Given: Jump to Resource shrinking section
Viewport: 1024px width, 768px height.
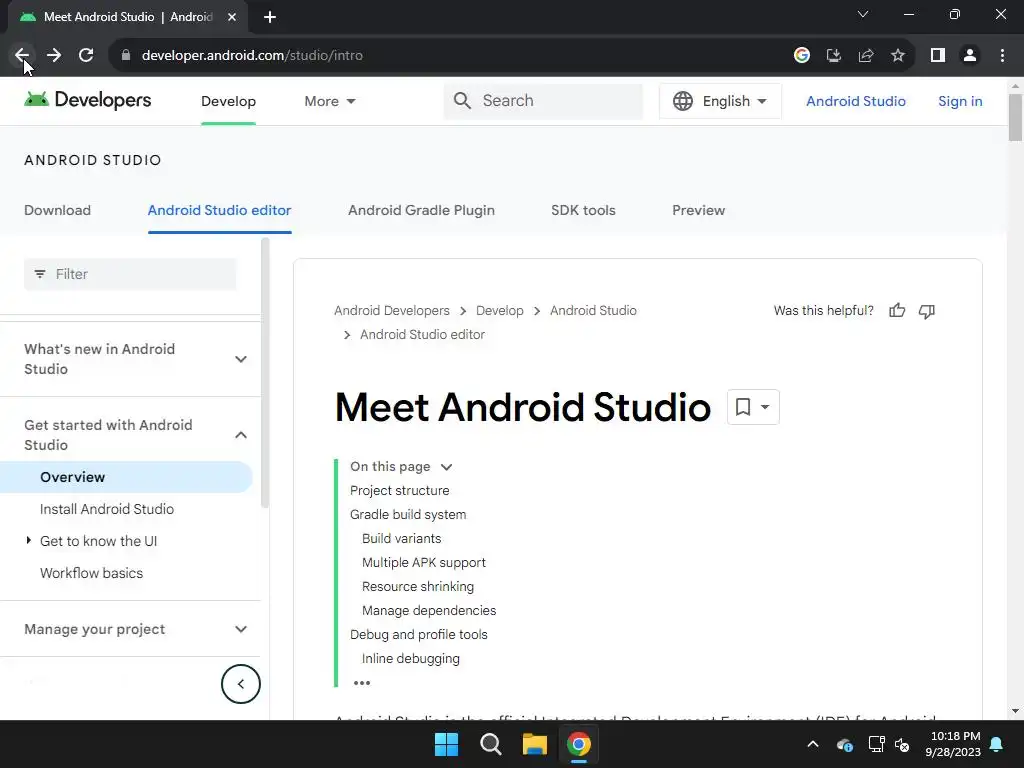Looking at the screenshot, I should (x=418, y=586).
